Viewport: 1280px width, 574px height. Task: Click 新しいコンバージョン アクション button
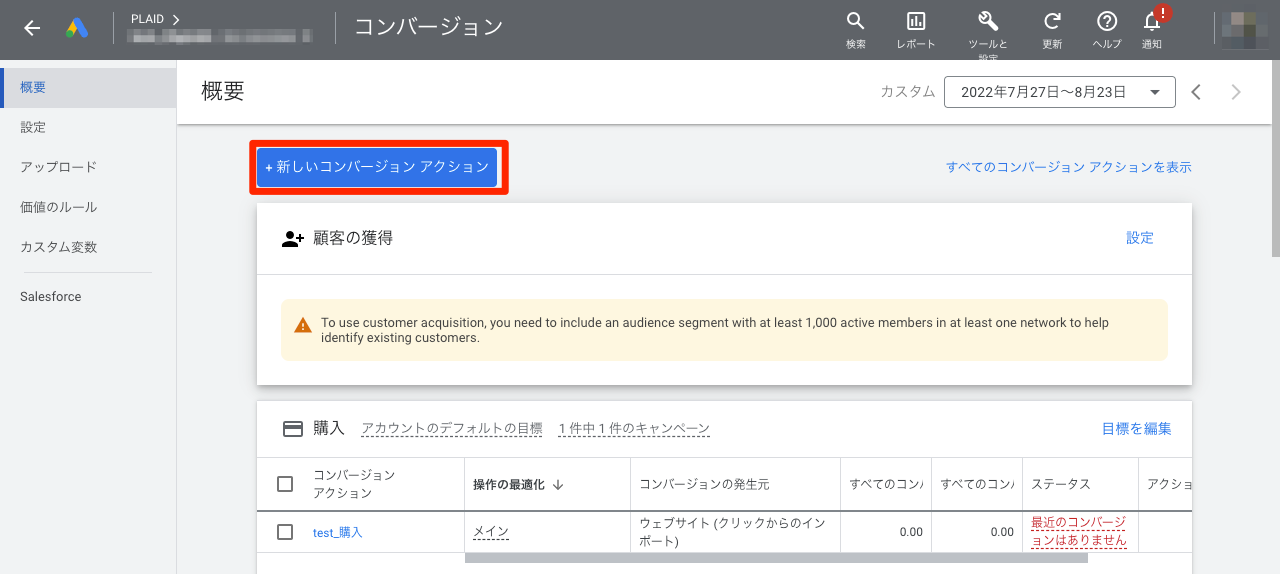click(x=377, y=167)
